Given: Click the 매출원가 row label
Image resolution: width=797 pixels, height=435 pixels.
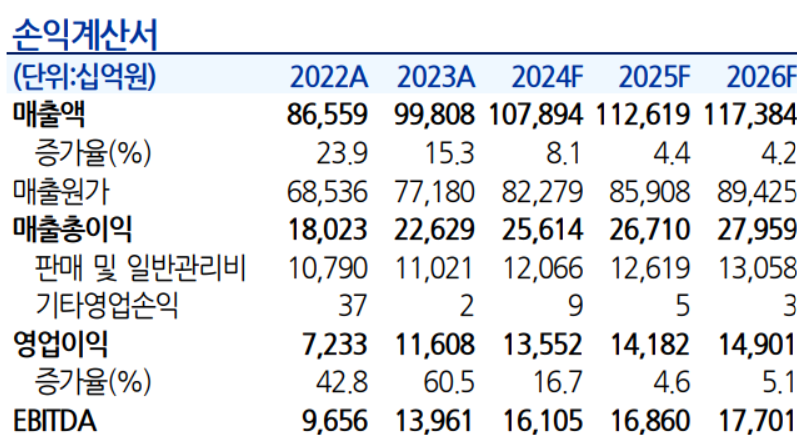Looking at the screenshot, I should (x=59, y=190).
